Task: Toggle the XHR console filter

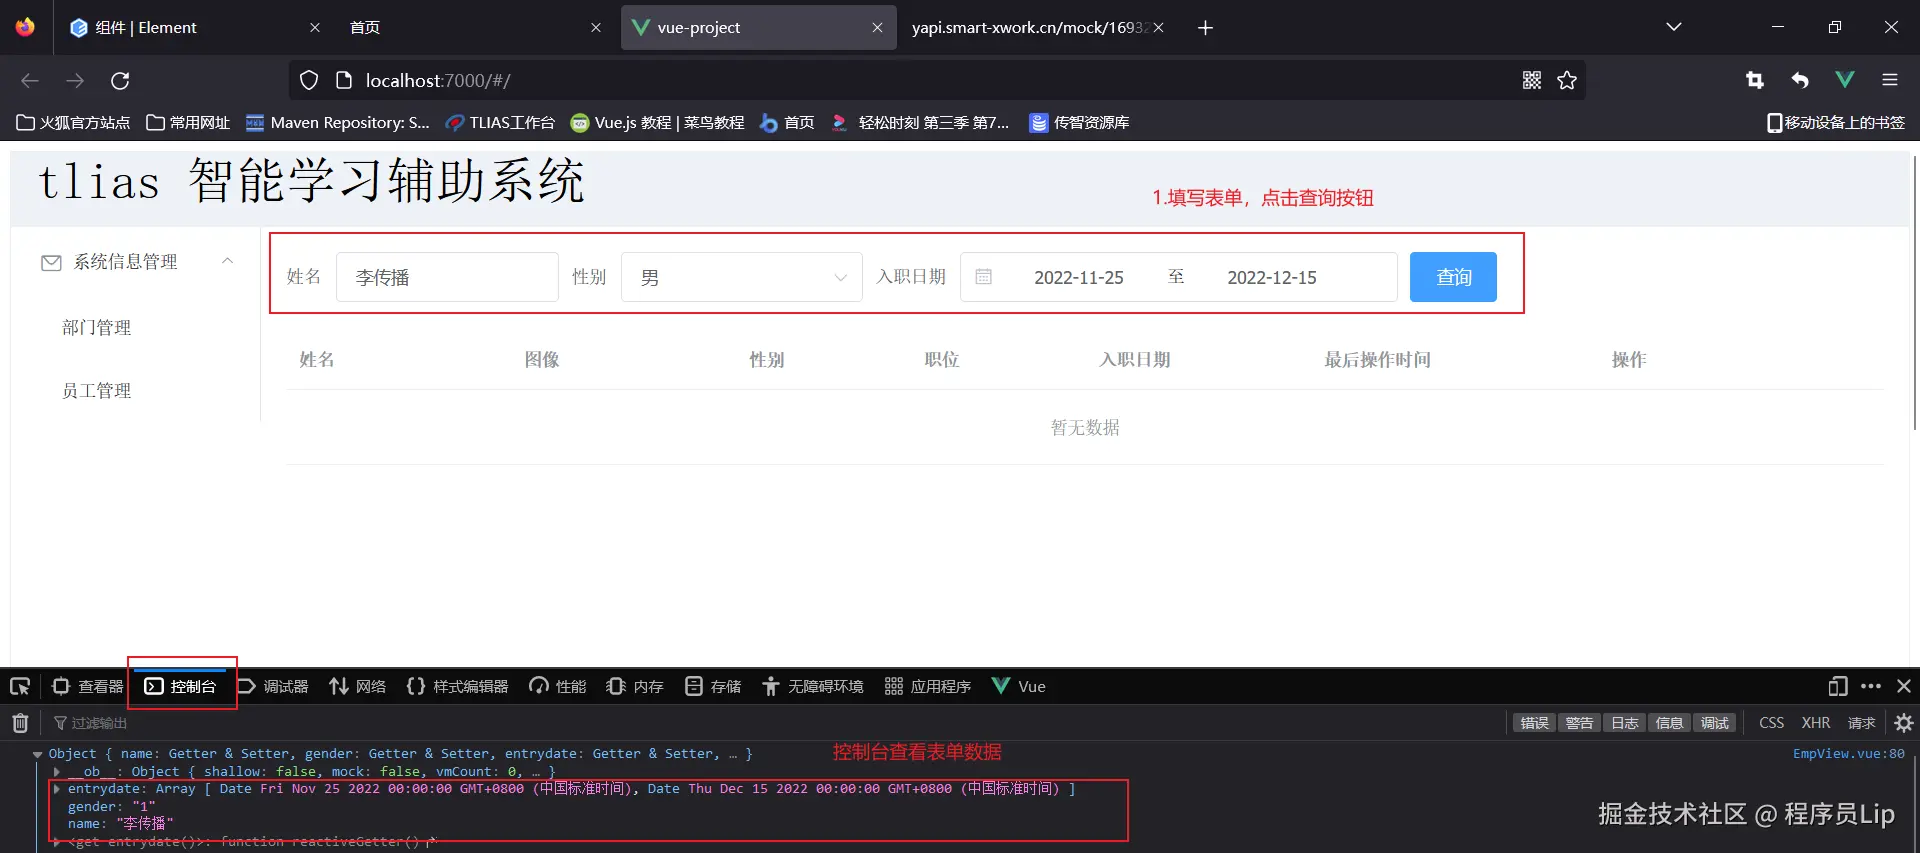Action: (x=1816, y=723)
